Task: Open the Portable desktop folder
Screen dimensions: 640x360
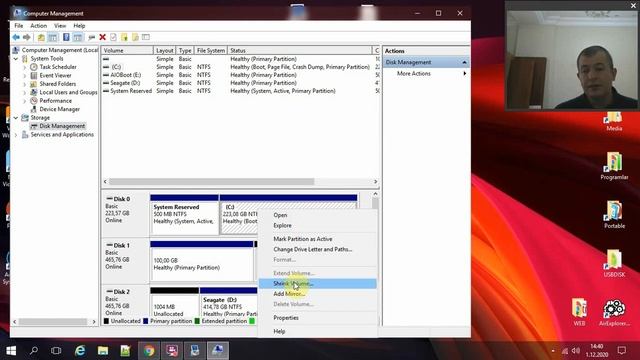Action: coord(614,215)
